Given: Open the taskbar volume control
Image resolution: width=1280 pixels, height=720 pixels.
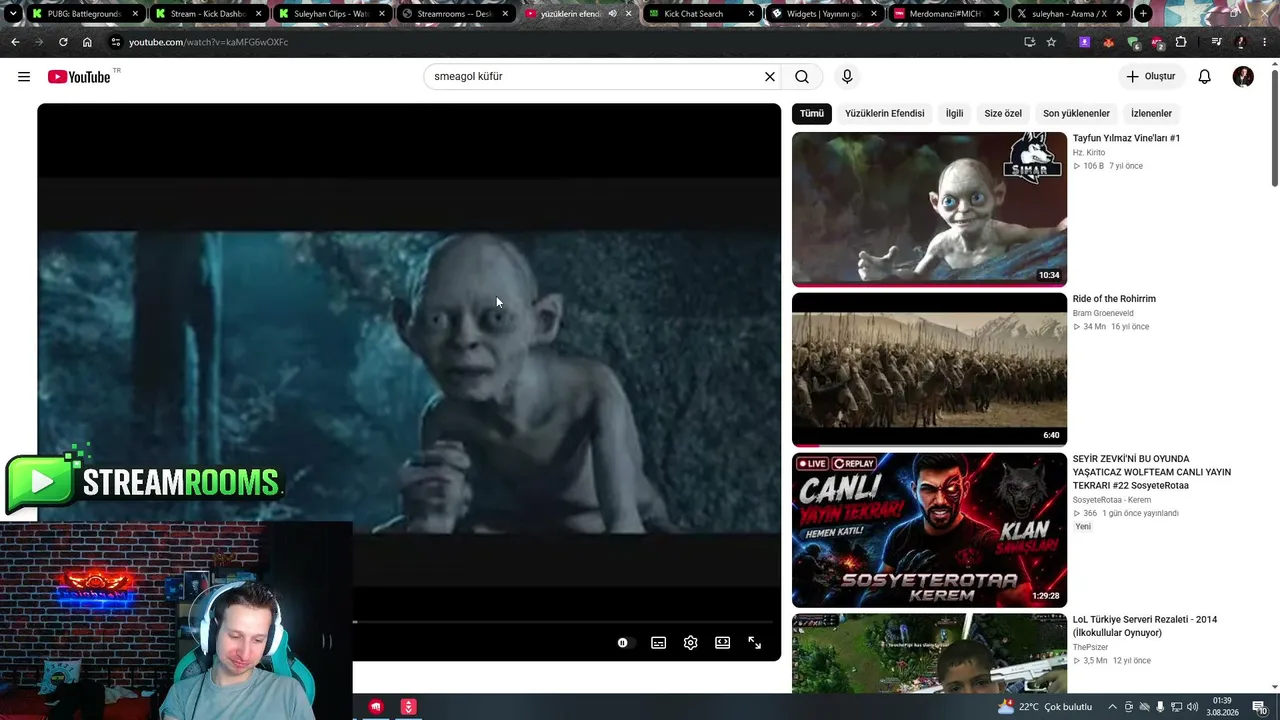Looking at the screenshot, I should click(1192, 707).
